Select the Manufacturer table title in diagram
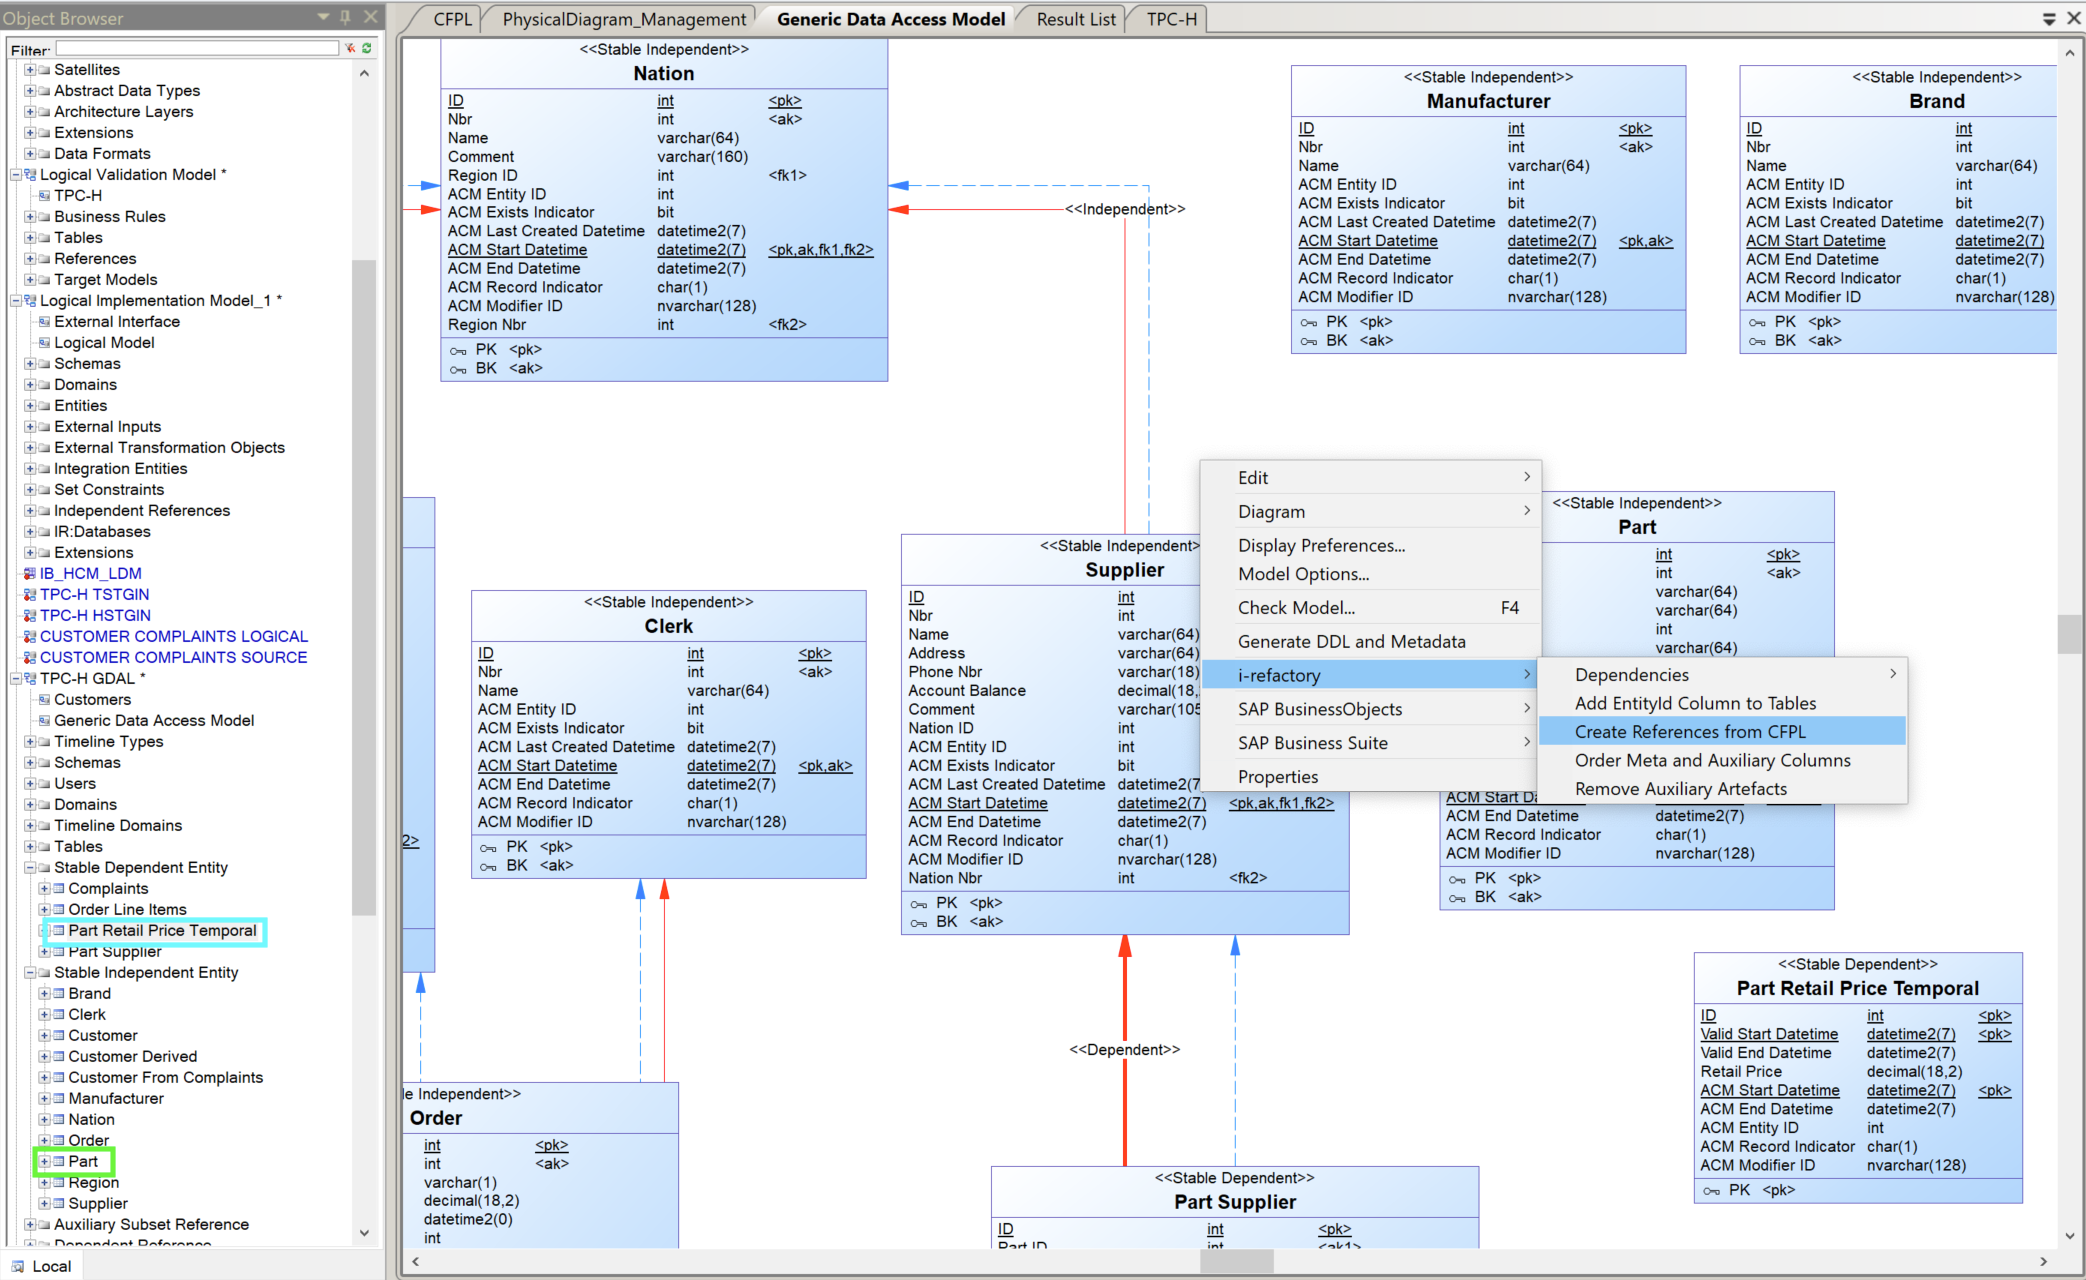The image size is (2086, 1280). click(1488, 101)
